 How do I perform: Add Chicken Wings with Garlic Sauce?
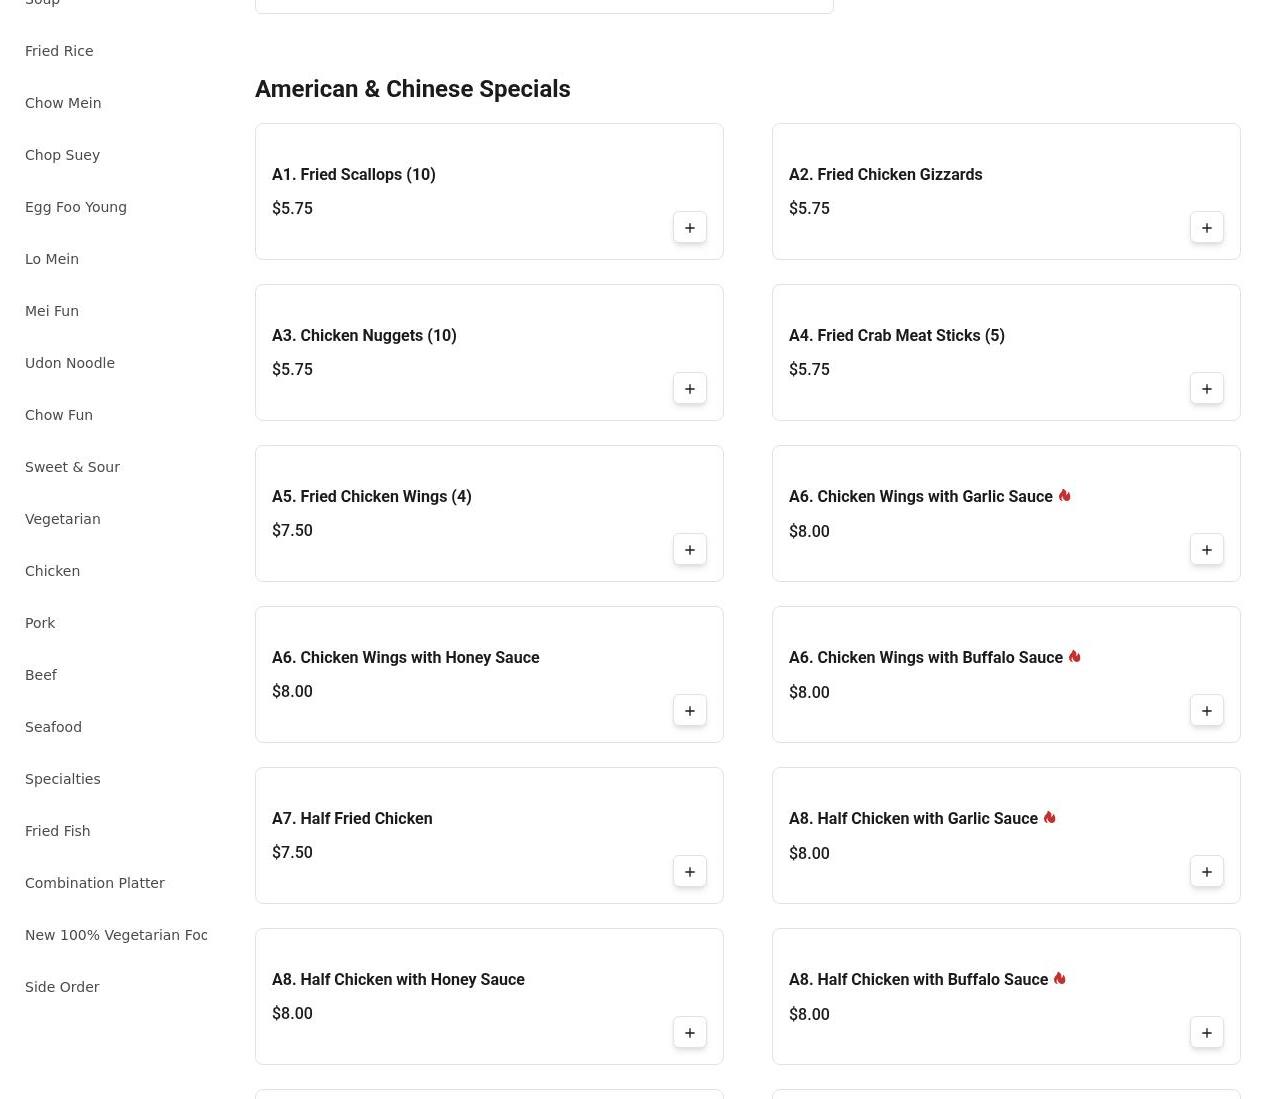(1206, 550)
